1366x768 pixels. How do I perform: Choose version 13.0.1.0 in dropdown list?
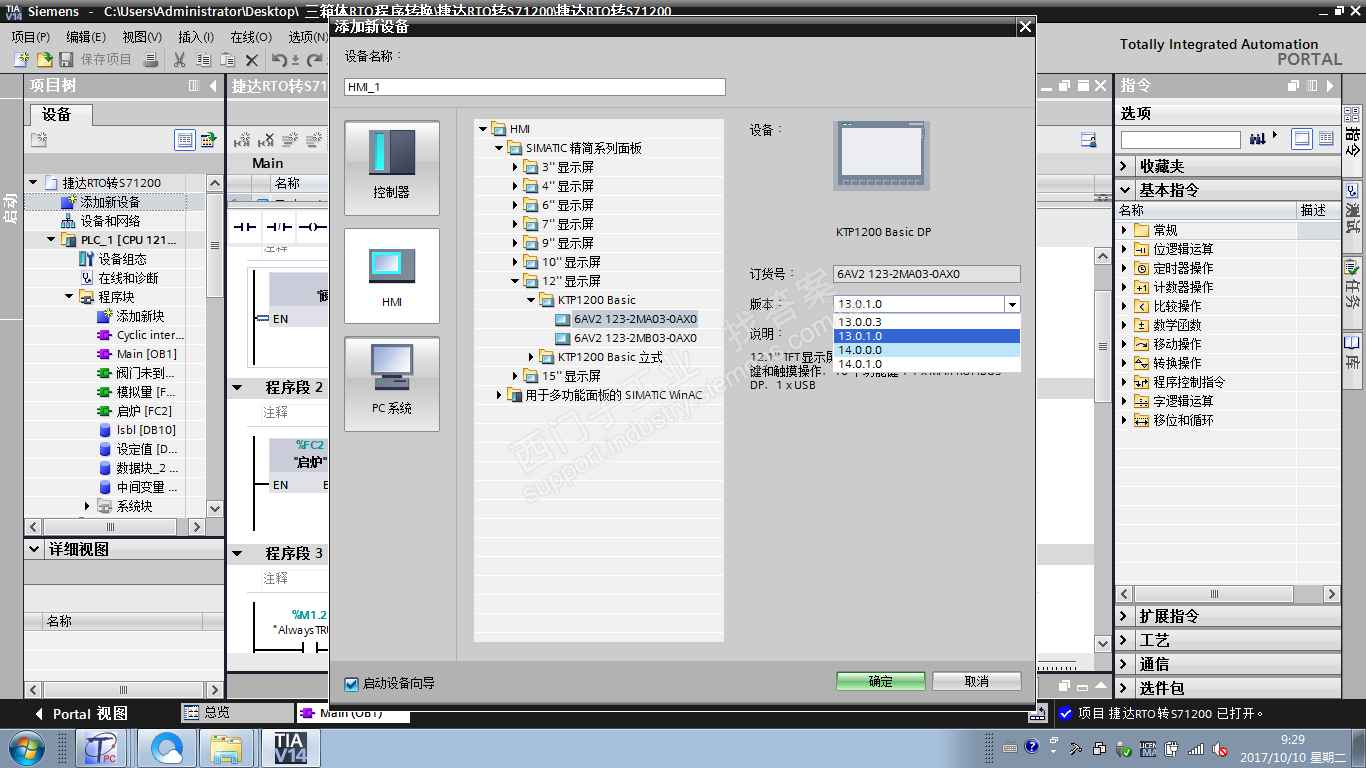click(926, 336)
